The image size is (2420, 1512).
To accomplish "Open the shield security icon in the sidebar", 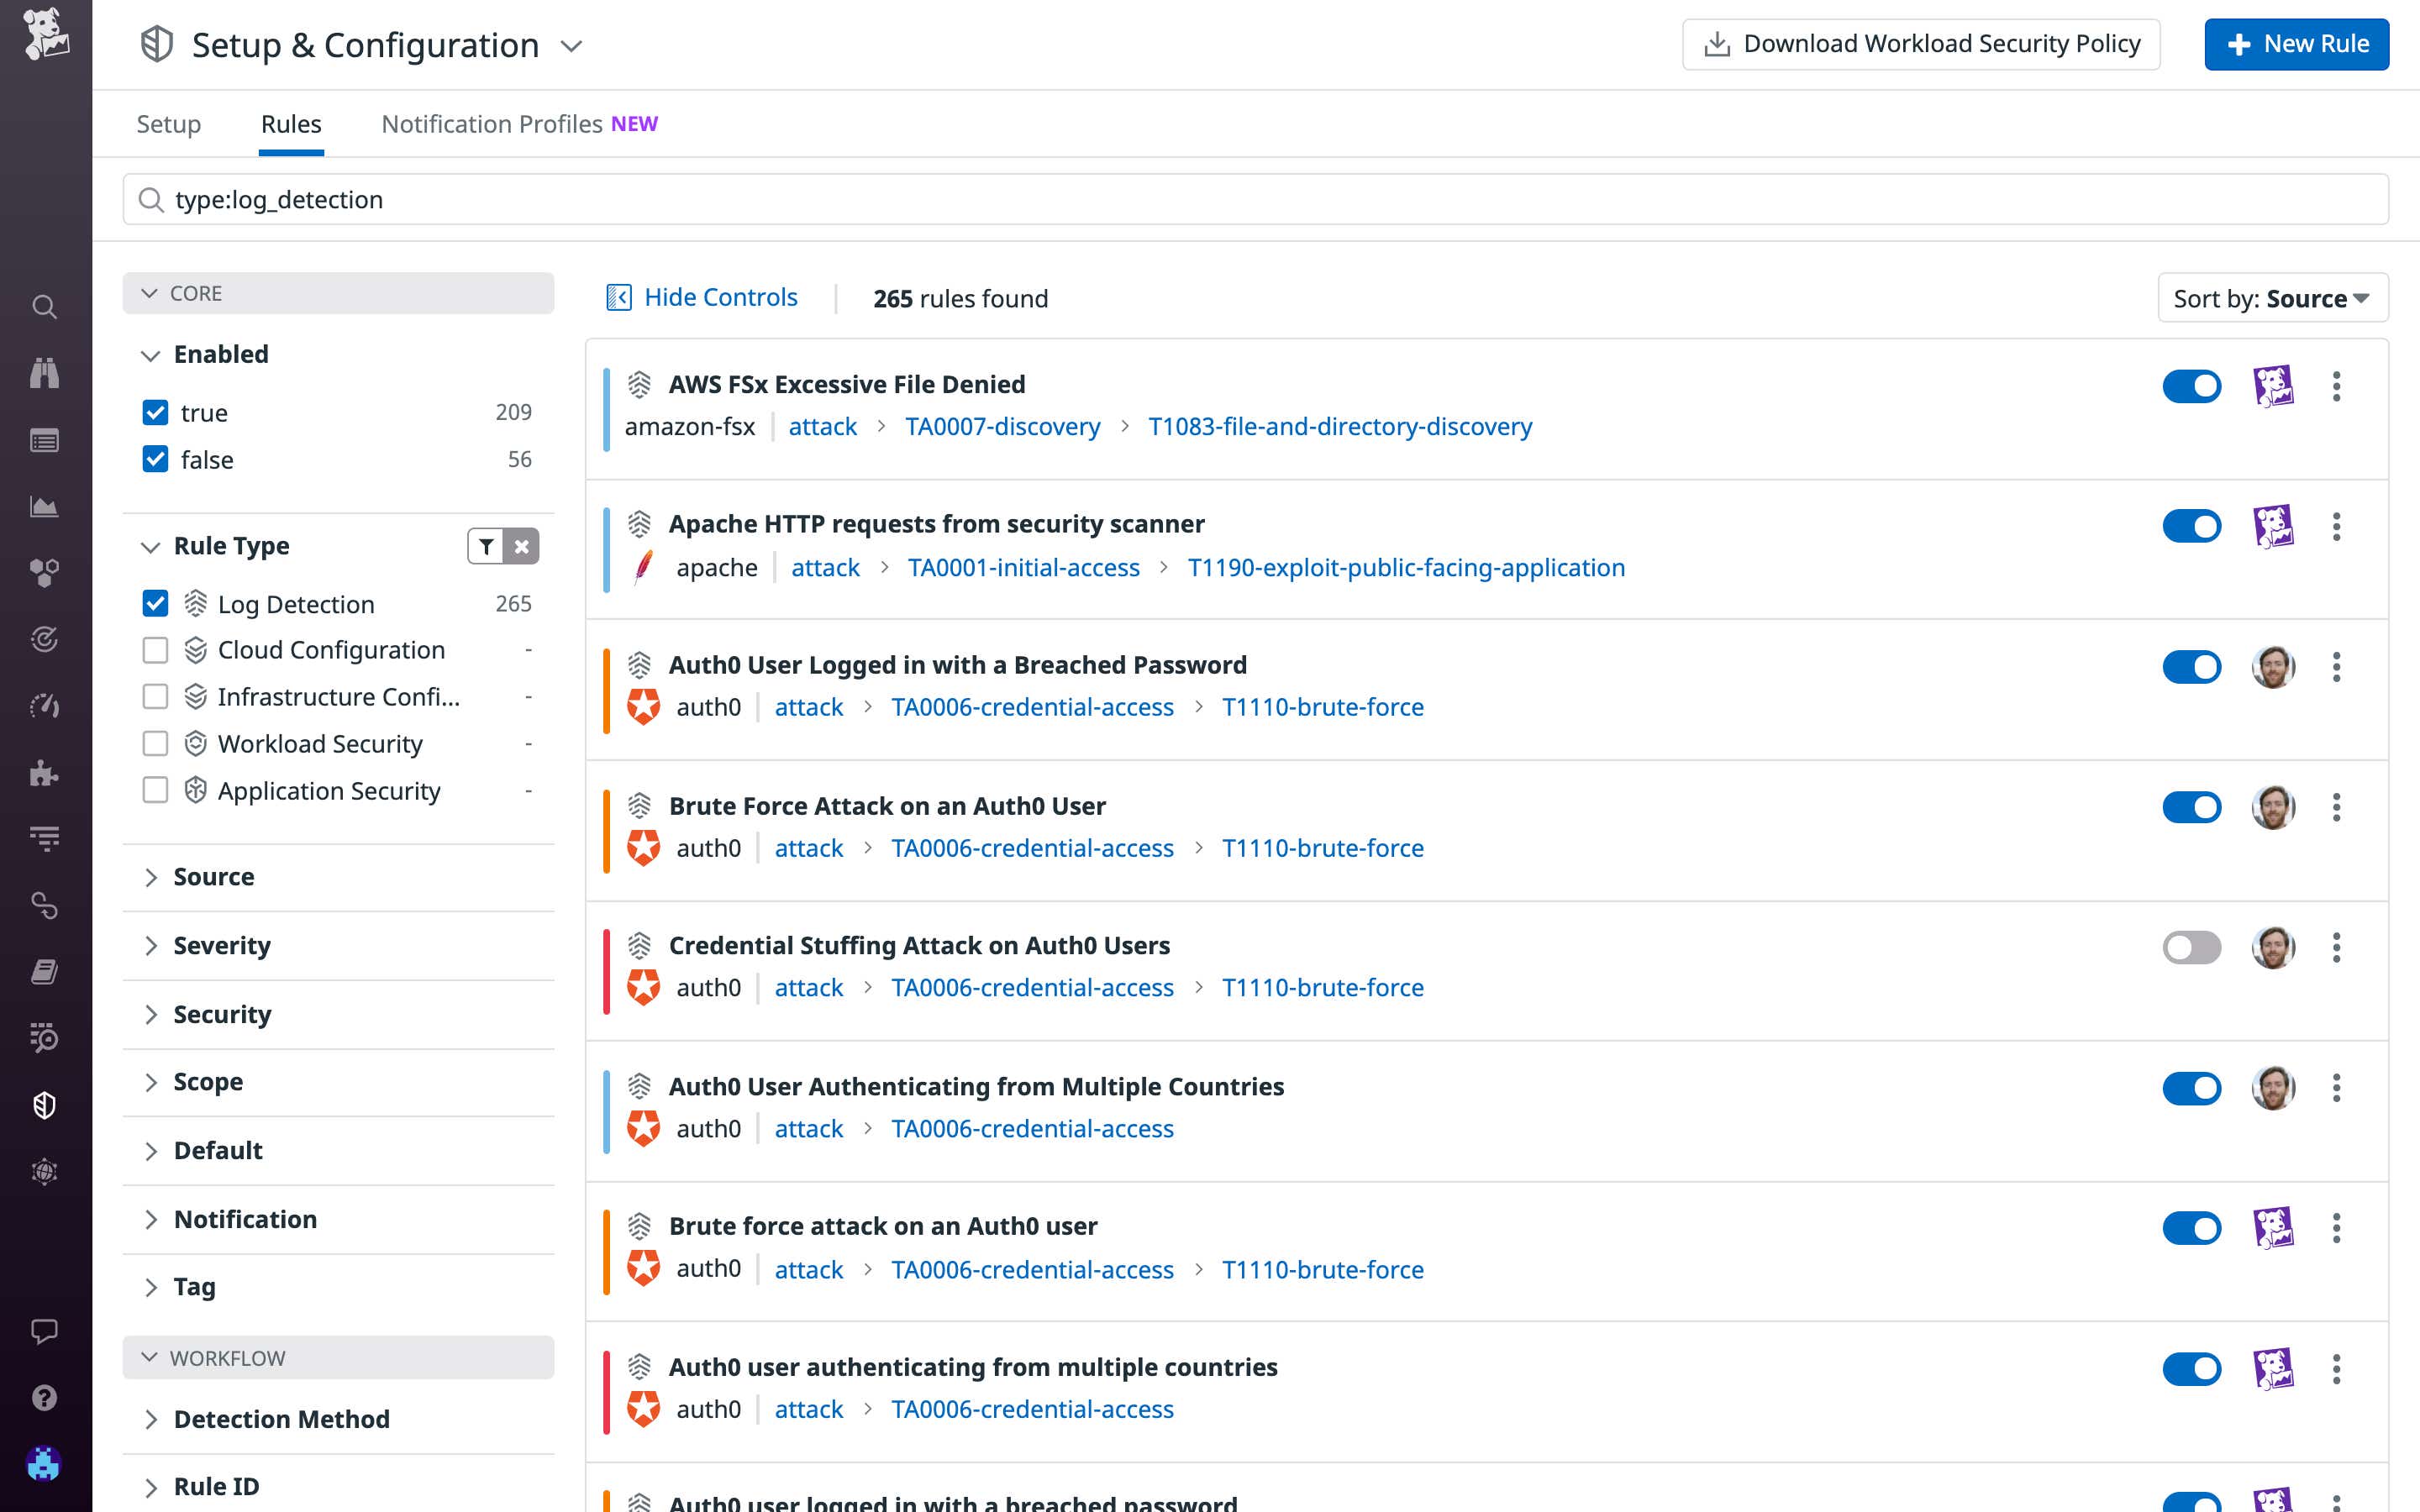I will (44, 1105).
